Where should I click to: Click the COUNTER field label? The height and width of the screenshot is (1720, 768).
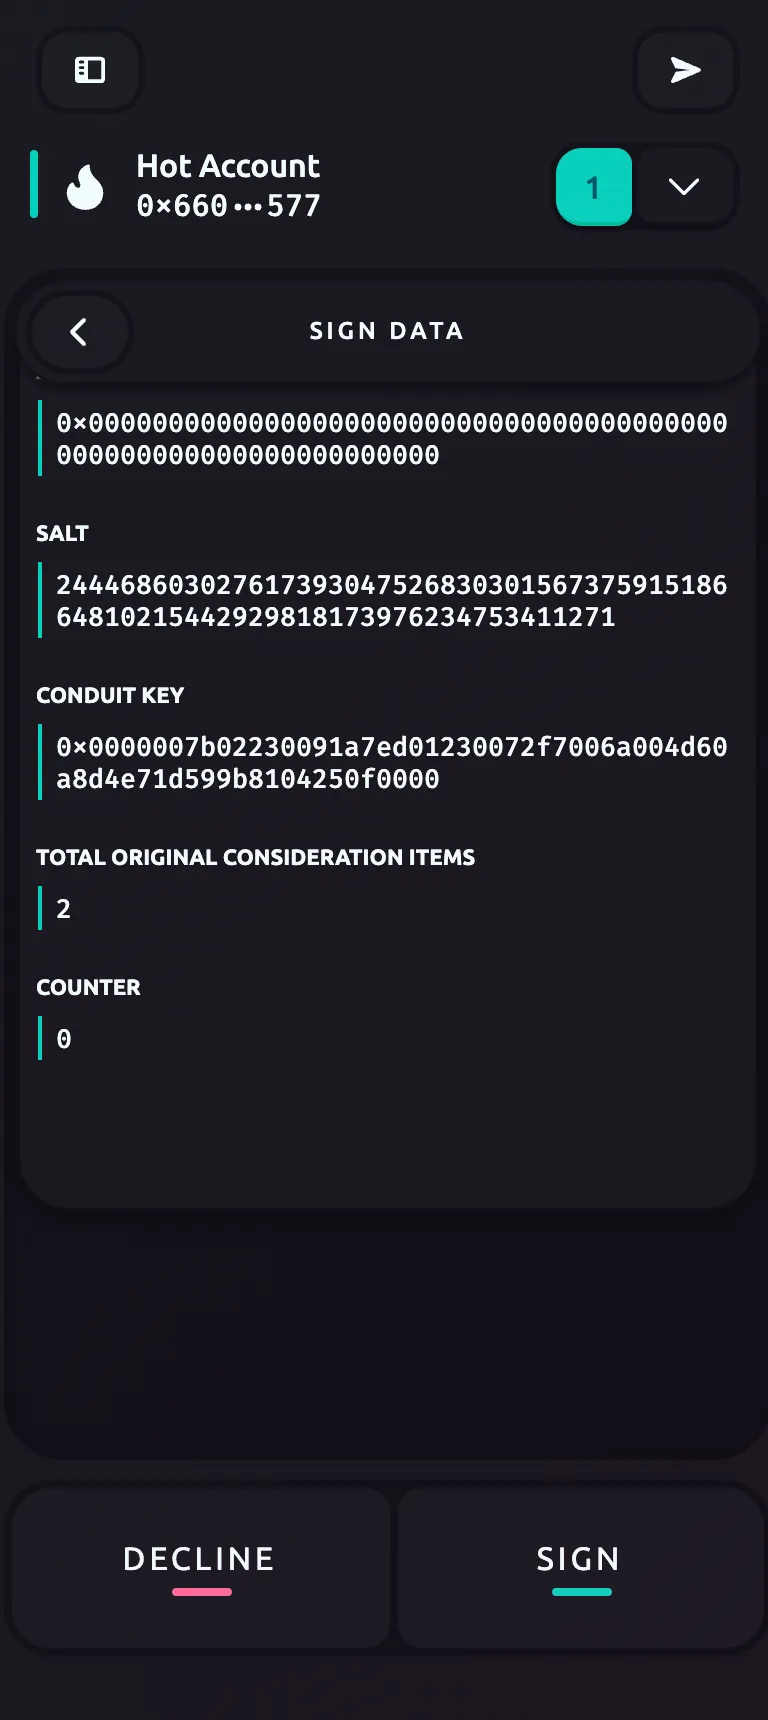tap(88, 988)
